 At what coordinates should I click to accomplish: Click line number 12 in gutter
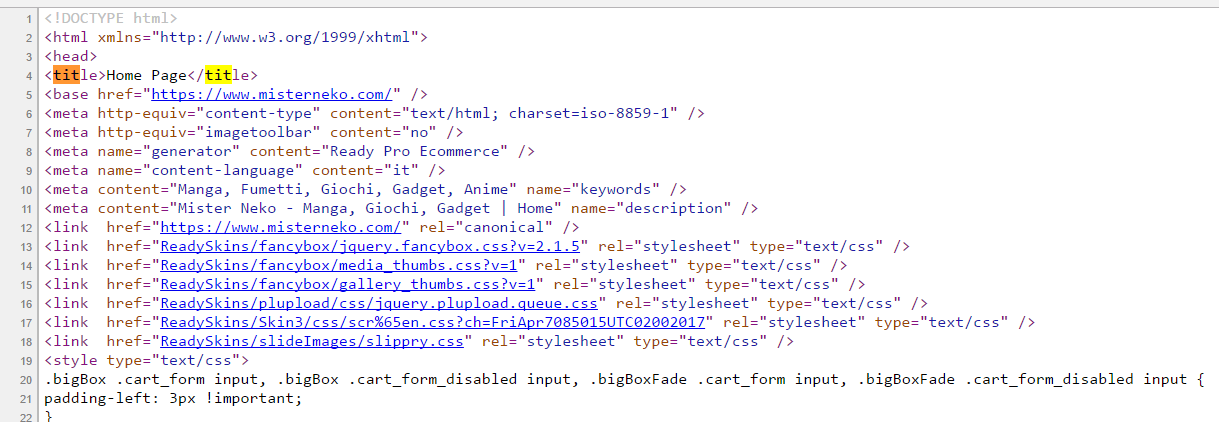[x=27, y=227]
